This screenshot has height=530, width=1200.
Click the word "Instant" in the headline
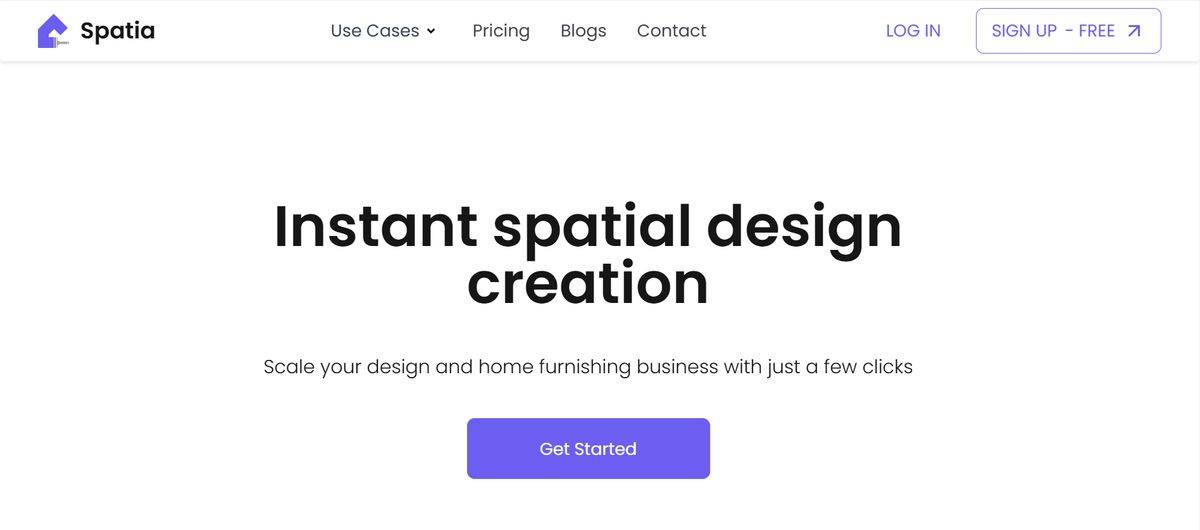(x=375, y=225)
